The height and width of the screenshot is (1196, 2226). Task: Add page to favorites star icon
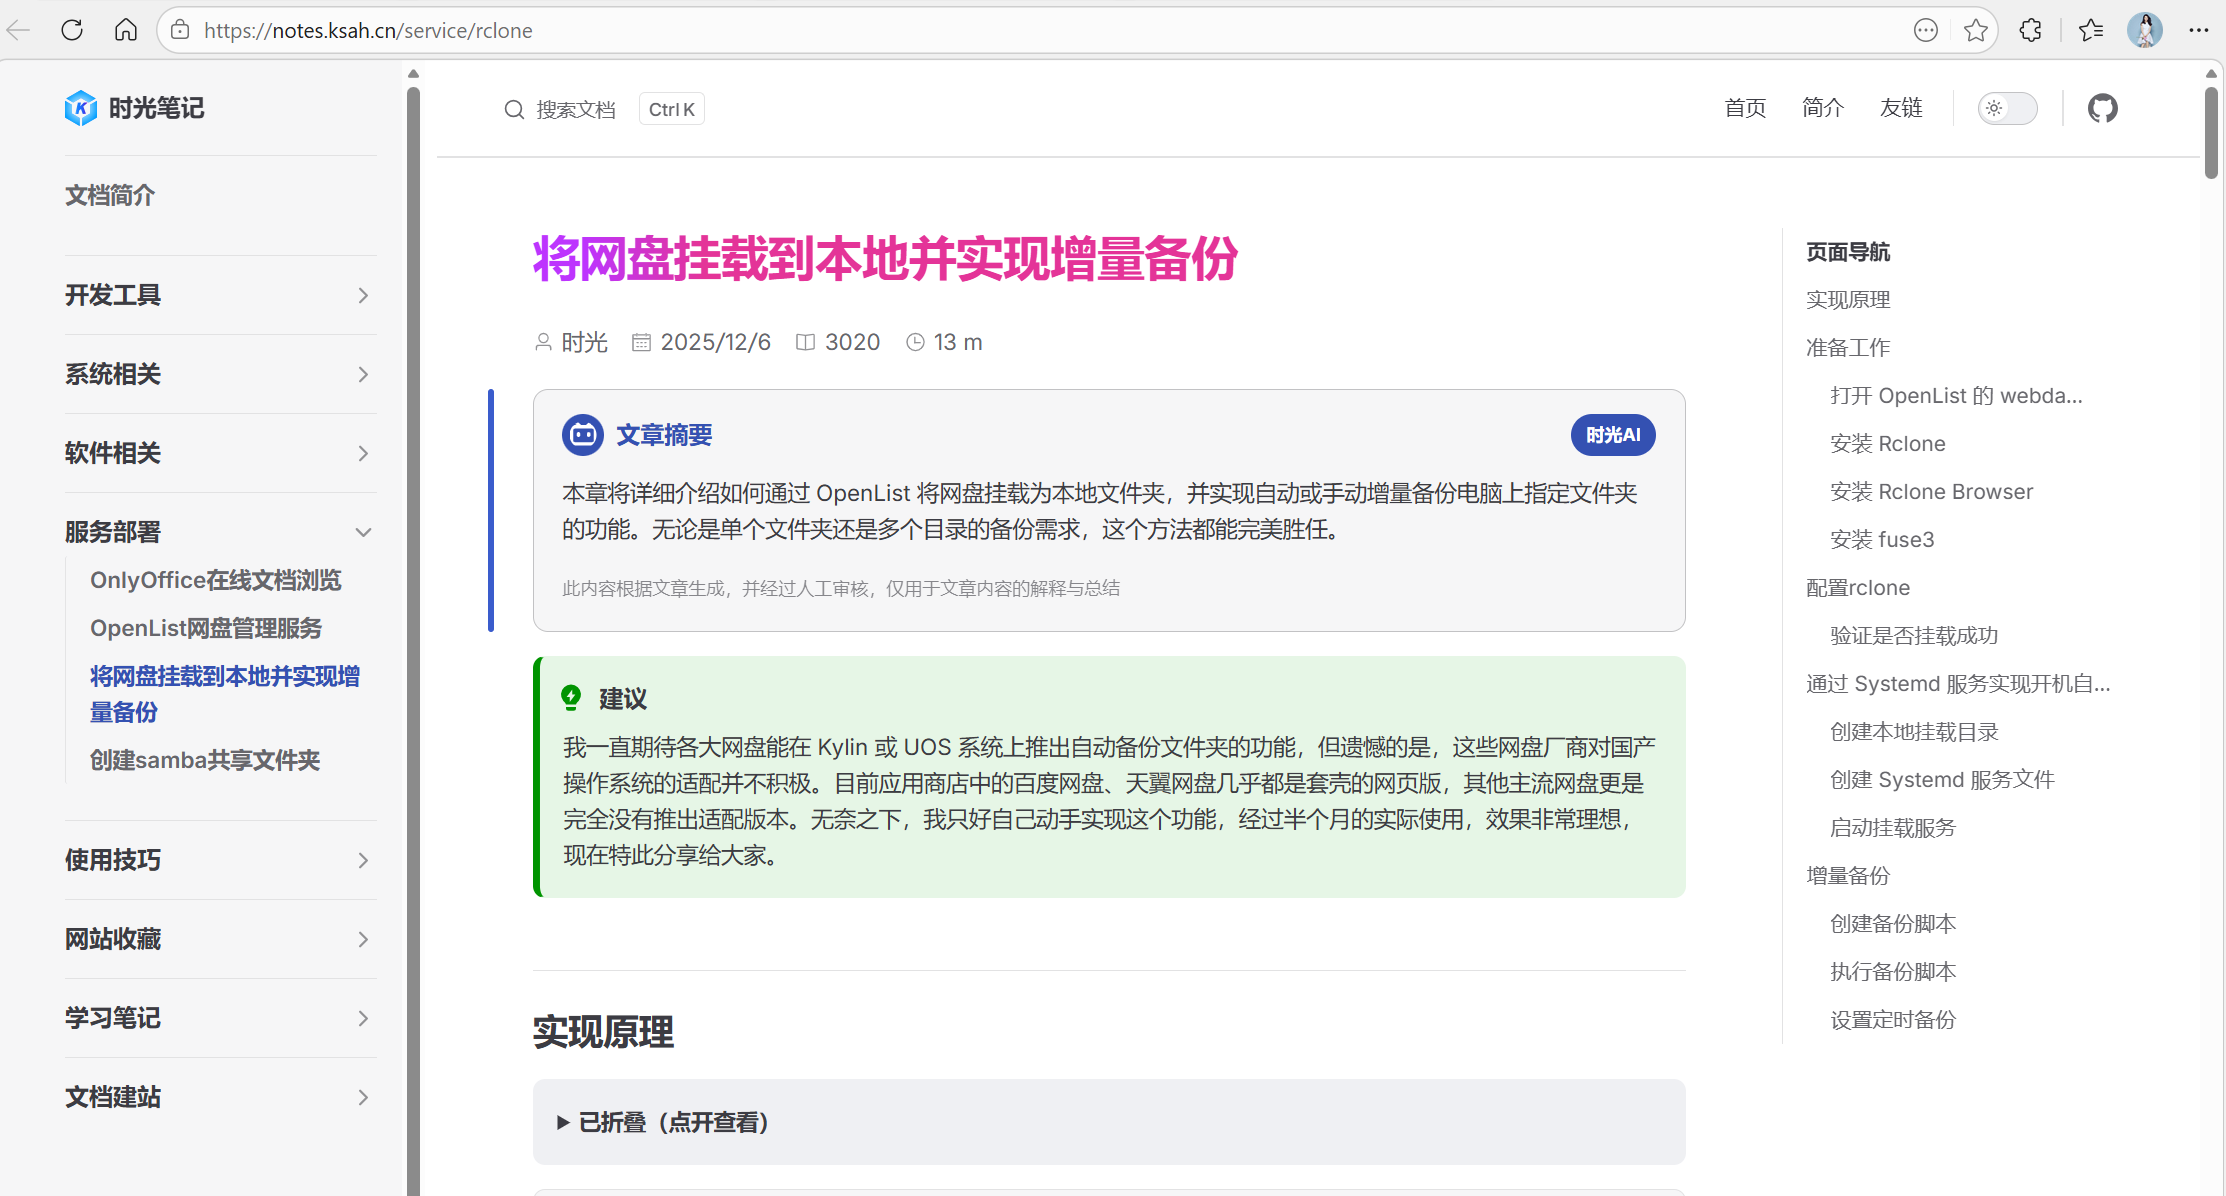point(1975,30)
